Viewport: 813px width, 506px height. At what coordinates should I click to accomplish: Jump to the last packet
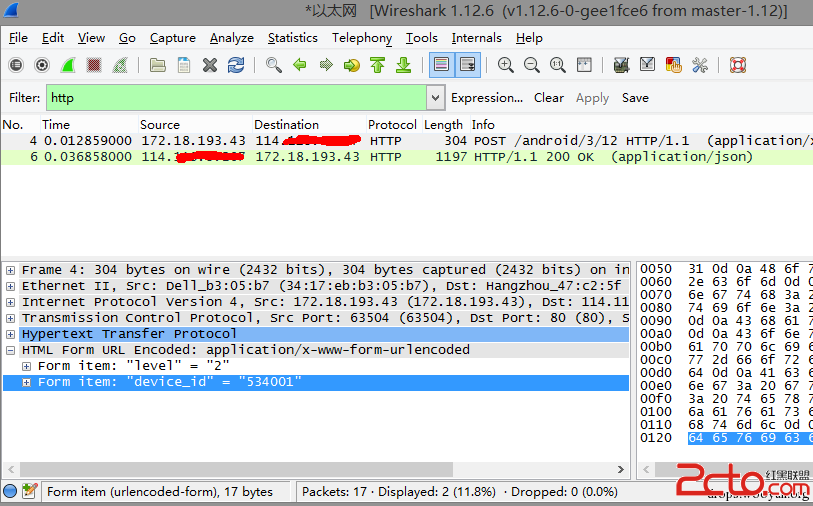tap(403, 65)
